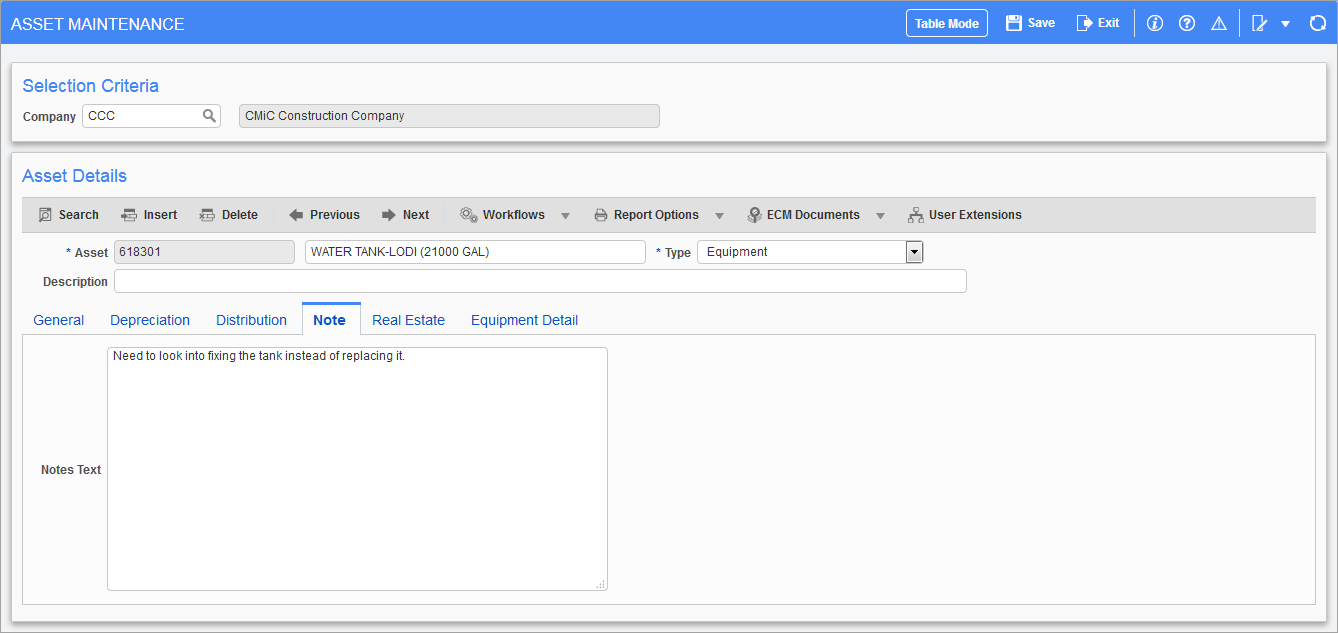Click the refresh icon in top right
1338x633 pixels.
pyautogui.click(x=1317, y=23)
